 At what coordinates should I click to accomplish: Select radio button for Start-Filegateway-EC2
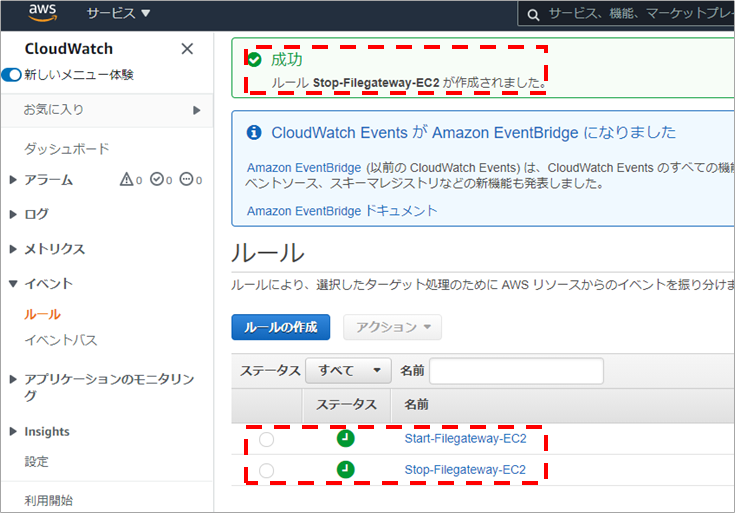[x=266, y=439]
